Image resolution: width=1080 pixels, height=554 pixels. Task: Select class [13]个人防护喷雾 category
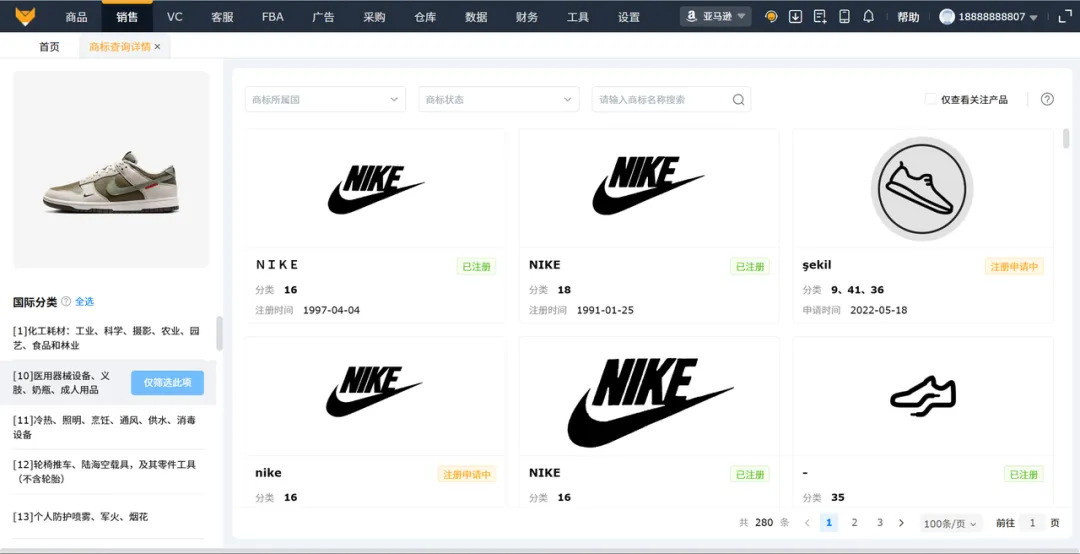(x=81, y=516)
